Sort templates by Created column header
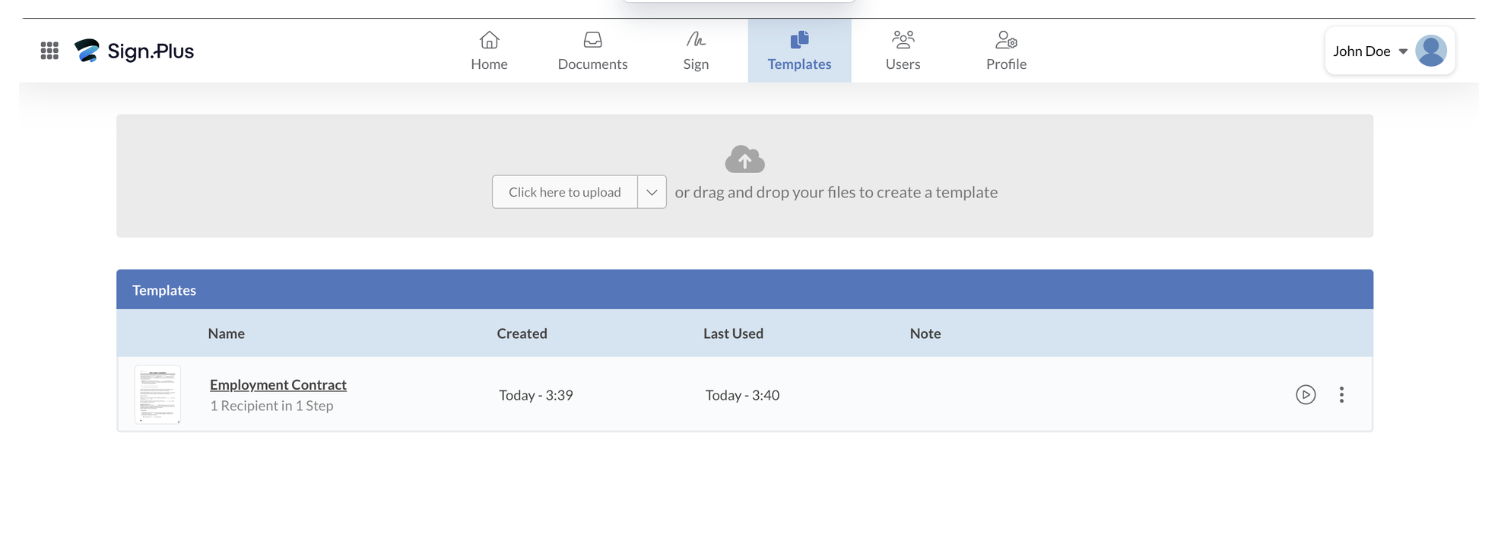 click(522, 334)
